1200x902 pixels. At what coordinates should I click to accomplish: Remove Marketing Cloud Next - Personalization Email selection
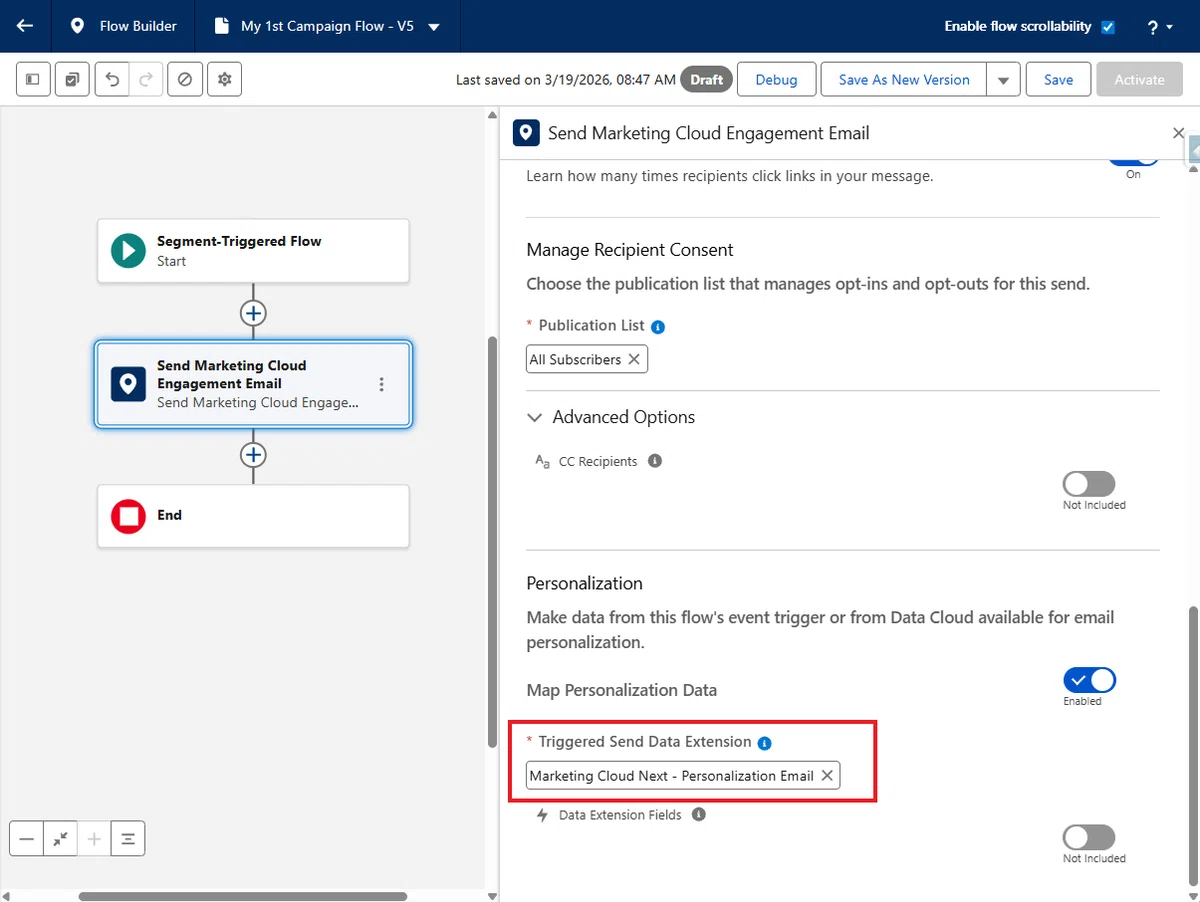(x=827, y=775)
